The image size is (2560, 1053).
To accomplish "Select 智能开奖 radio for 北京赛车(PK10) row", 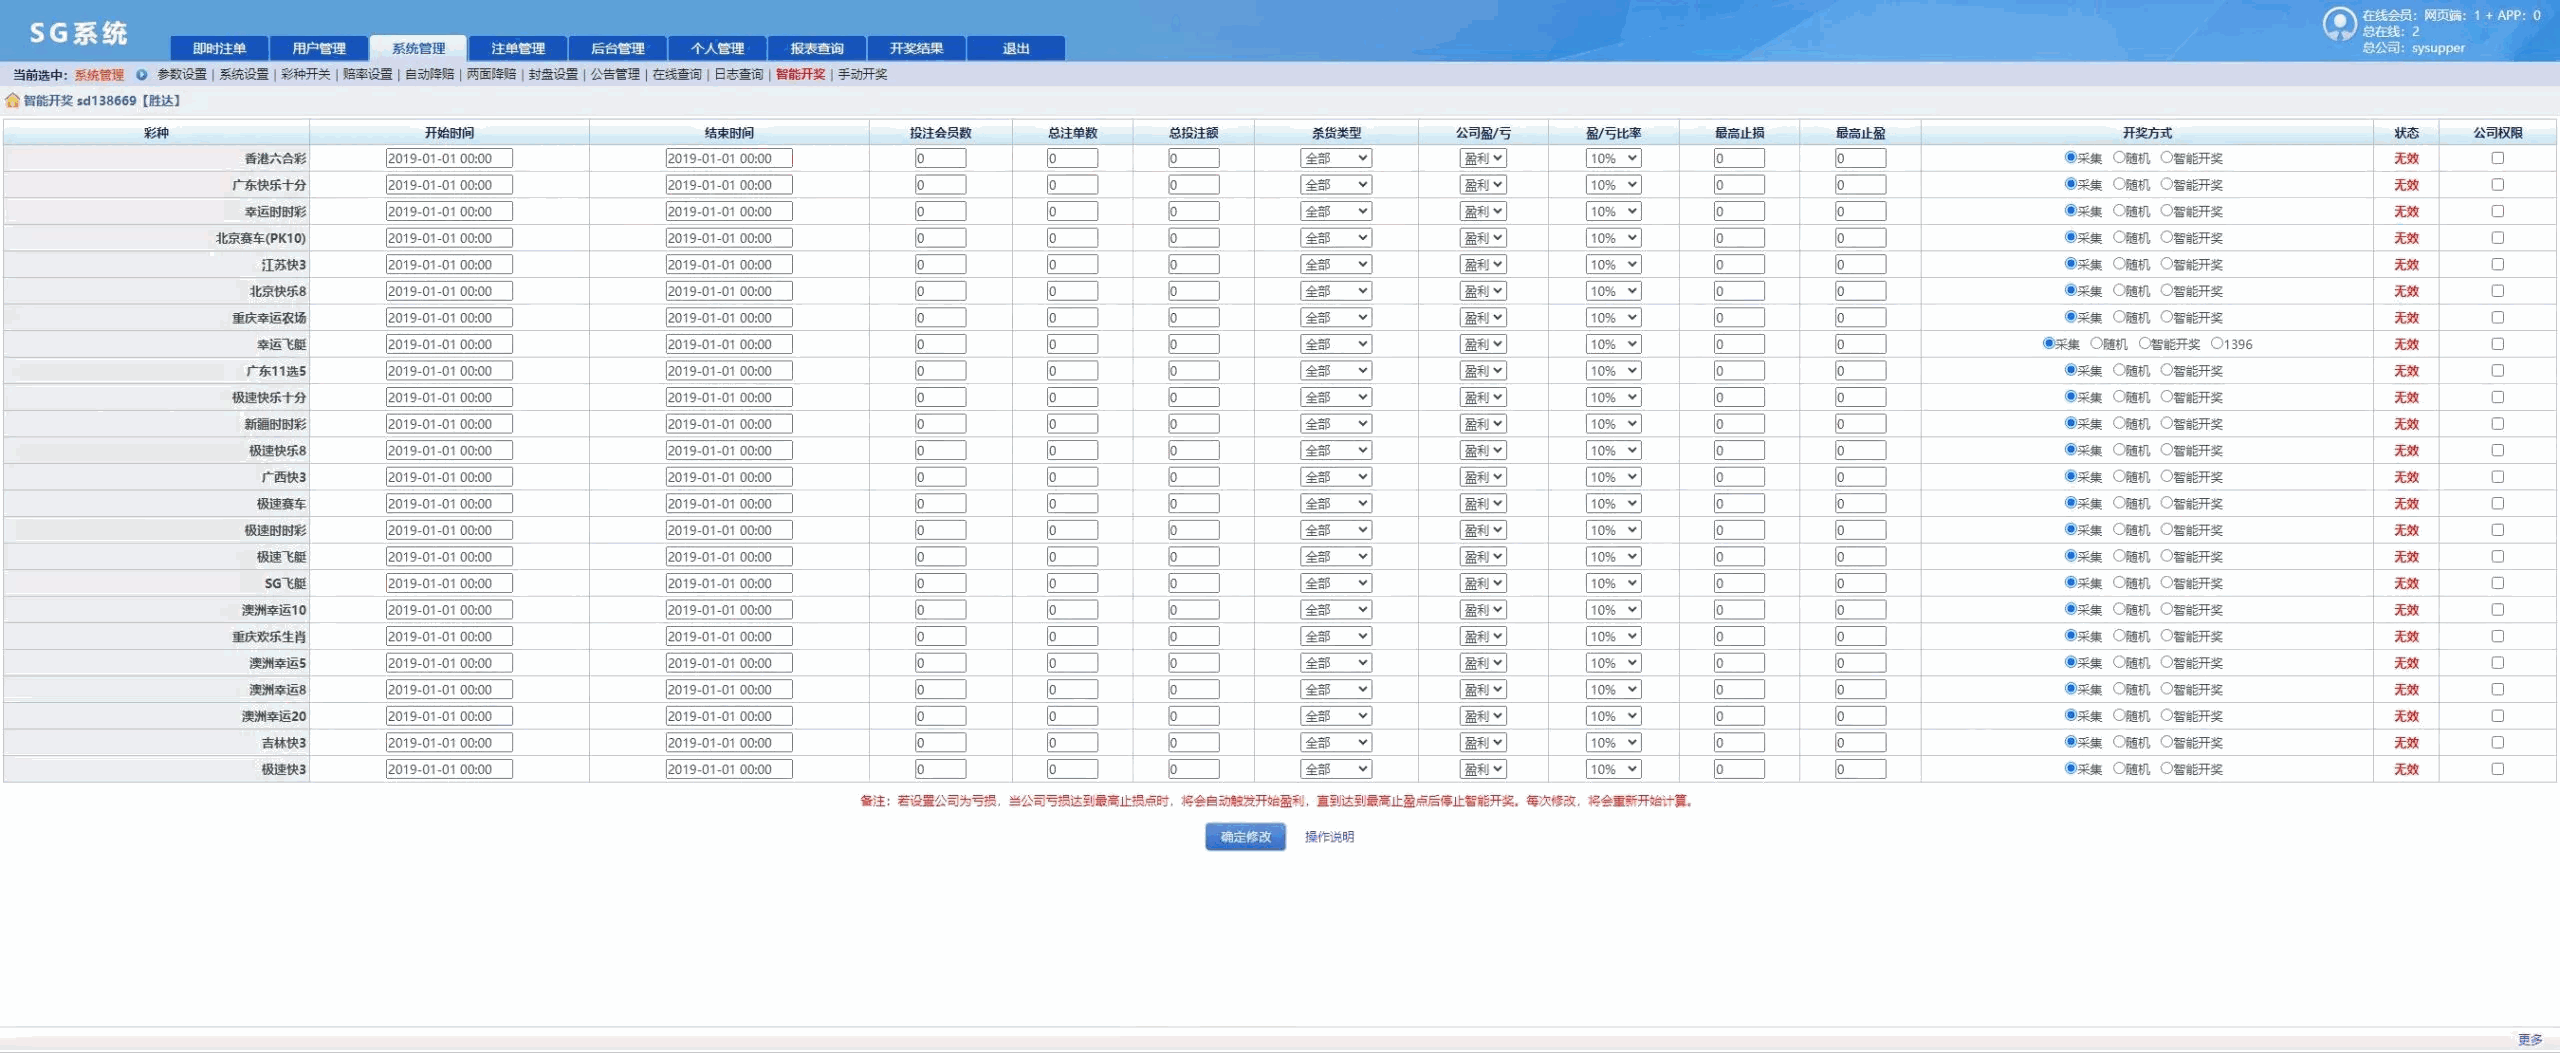I will coord(2166,238).
